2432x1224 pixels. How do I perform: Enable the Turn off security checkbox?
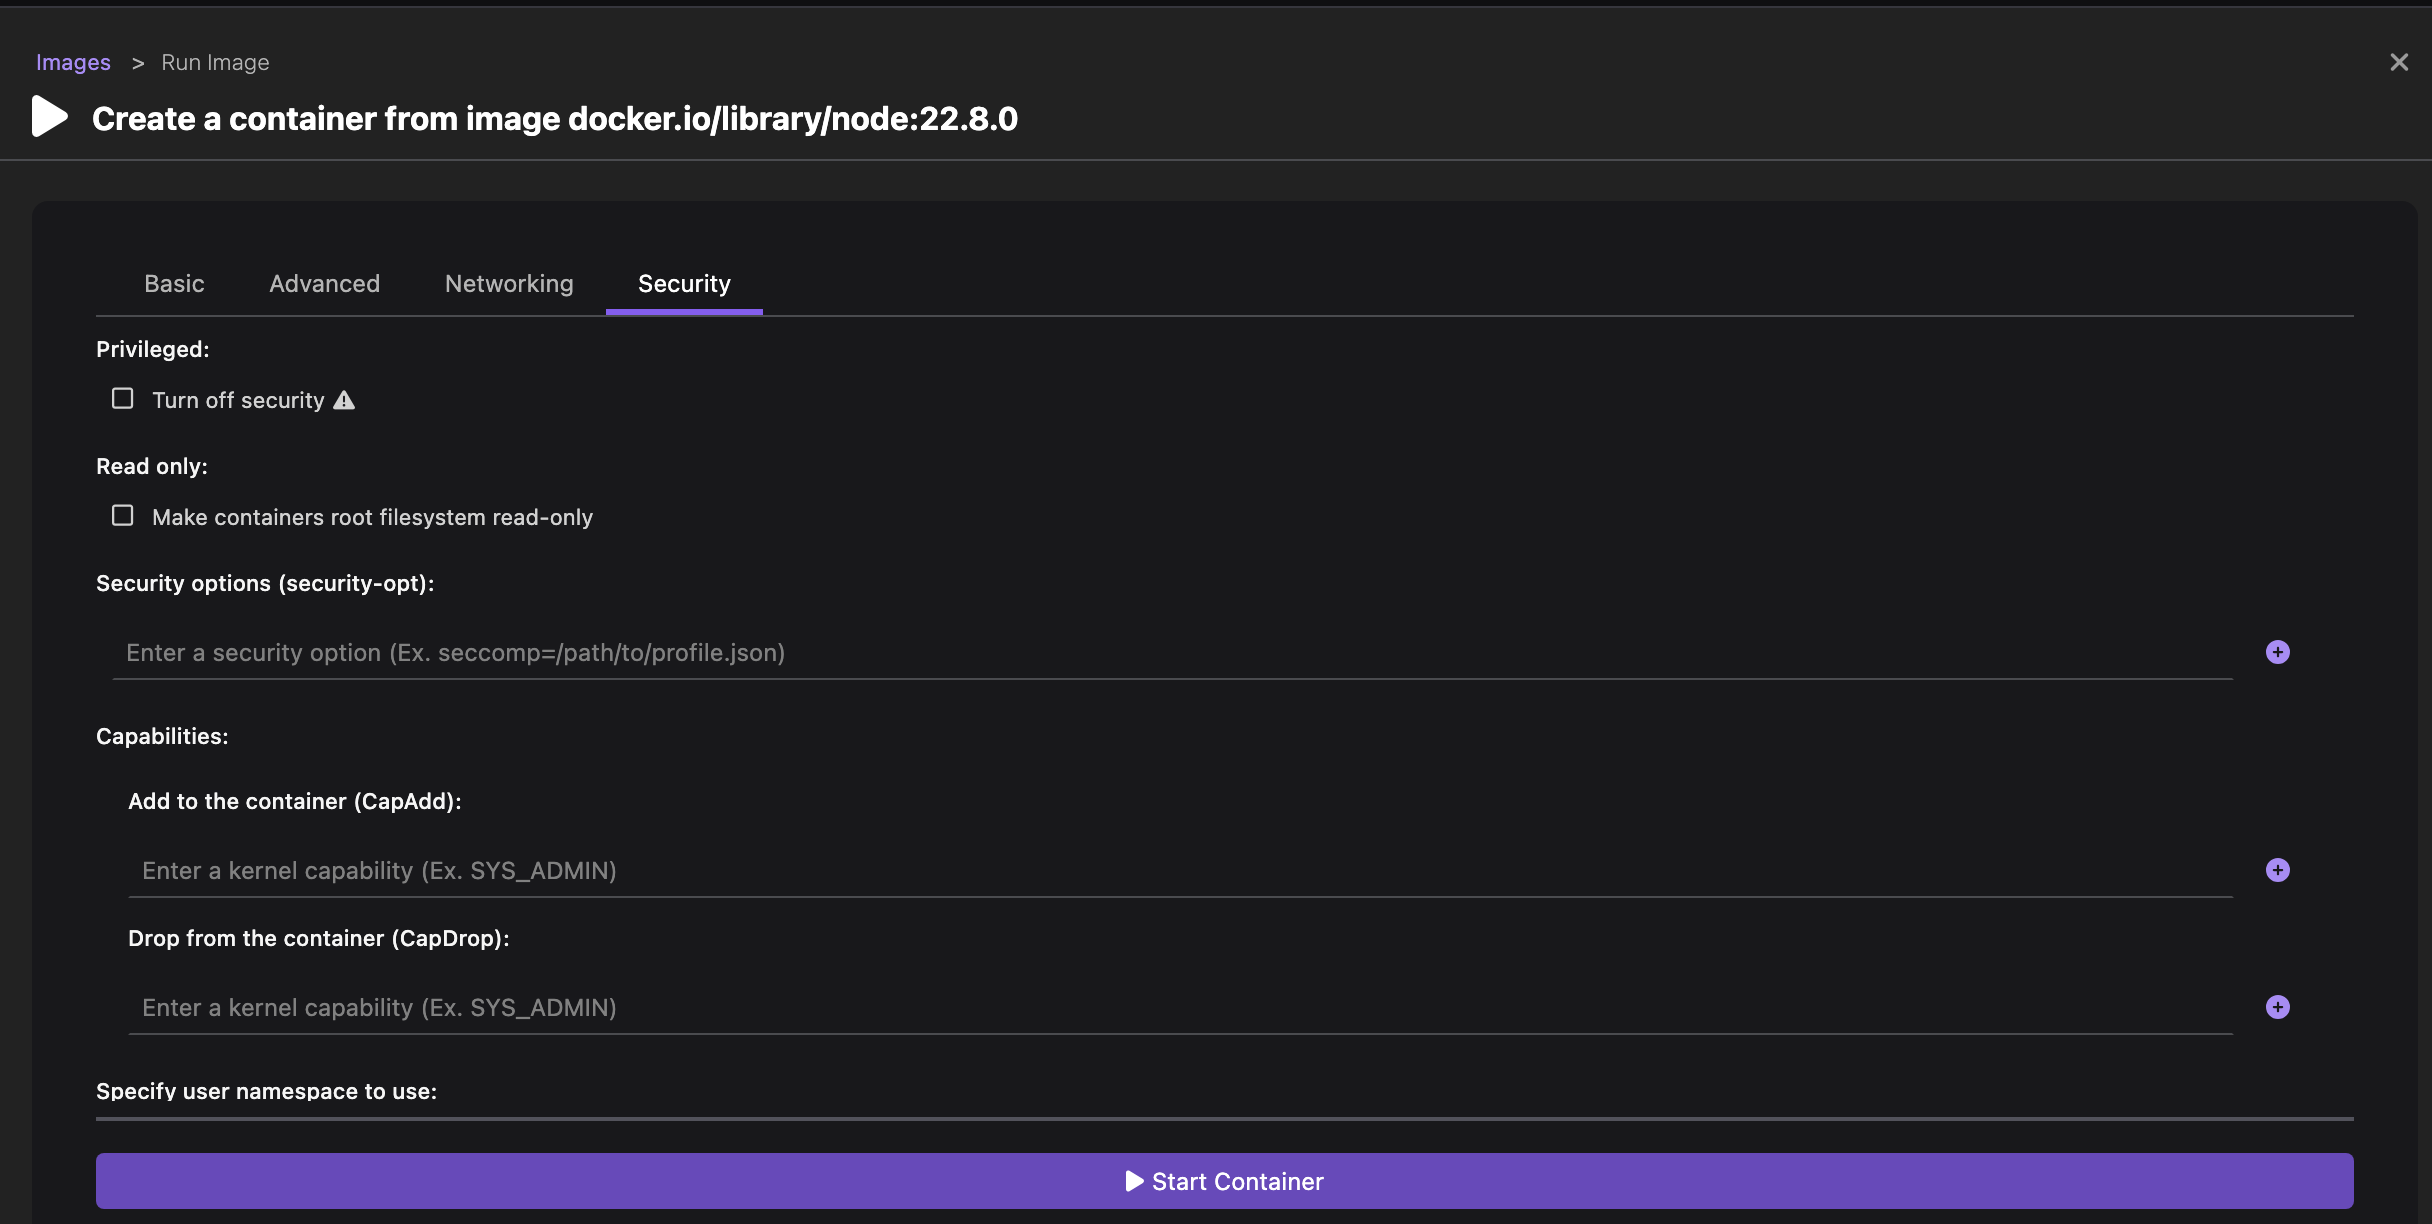point(122,399)
